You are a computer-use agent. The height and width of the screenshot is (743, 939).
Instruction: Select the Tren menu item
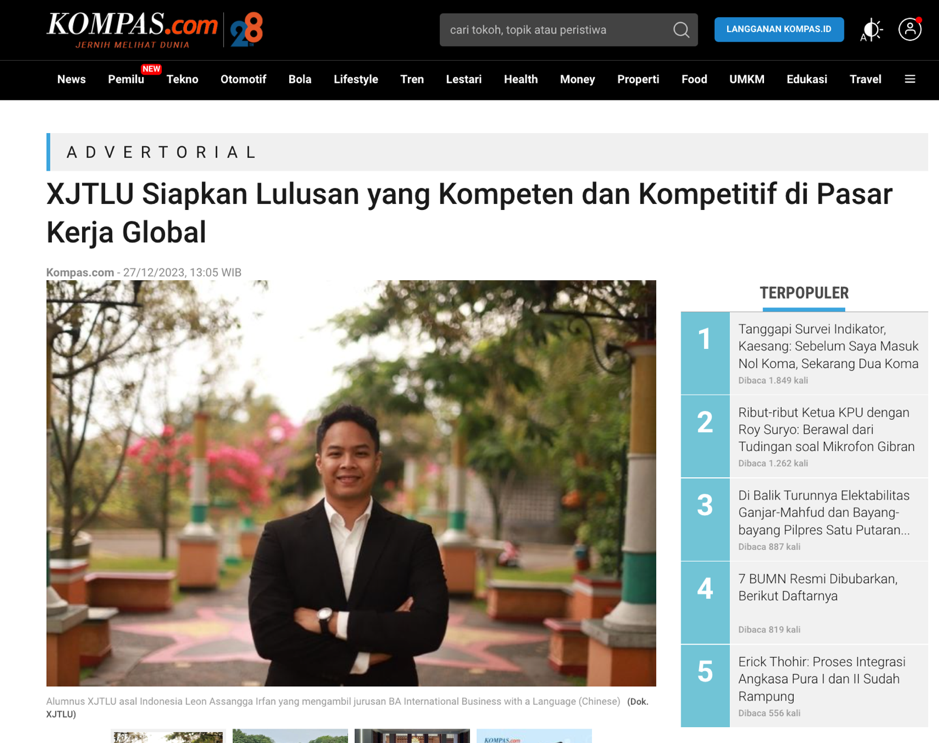(x=412, y=79)
